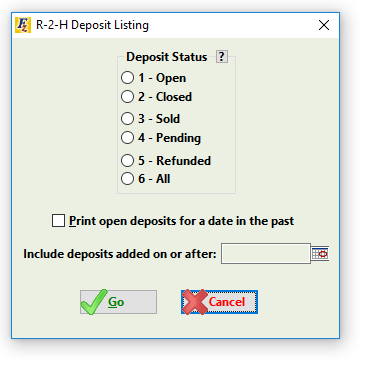Click the Go button text
366x367 pixels.
point(116,302)
